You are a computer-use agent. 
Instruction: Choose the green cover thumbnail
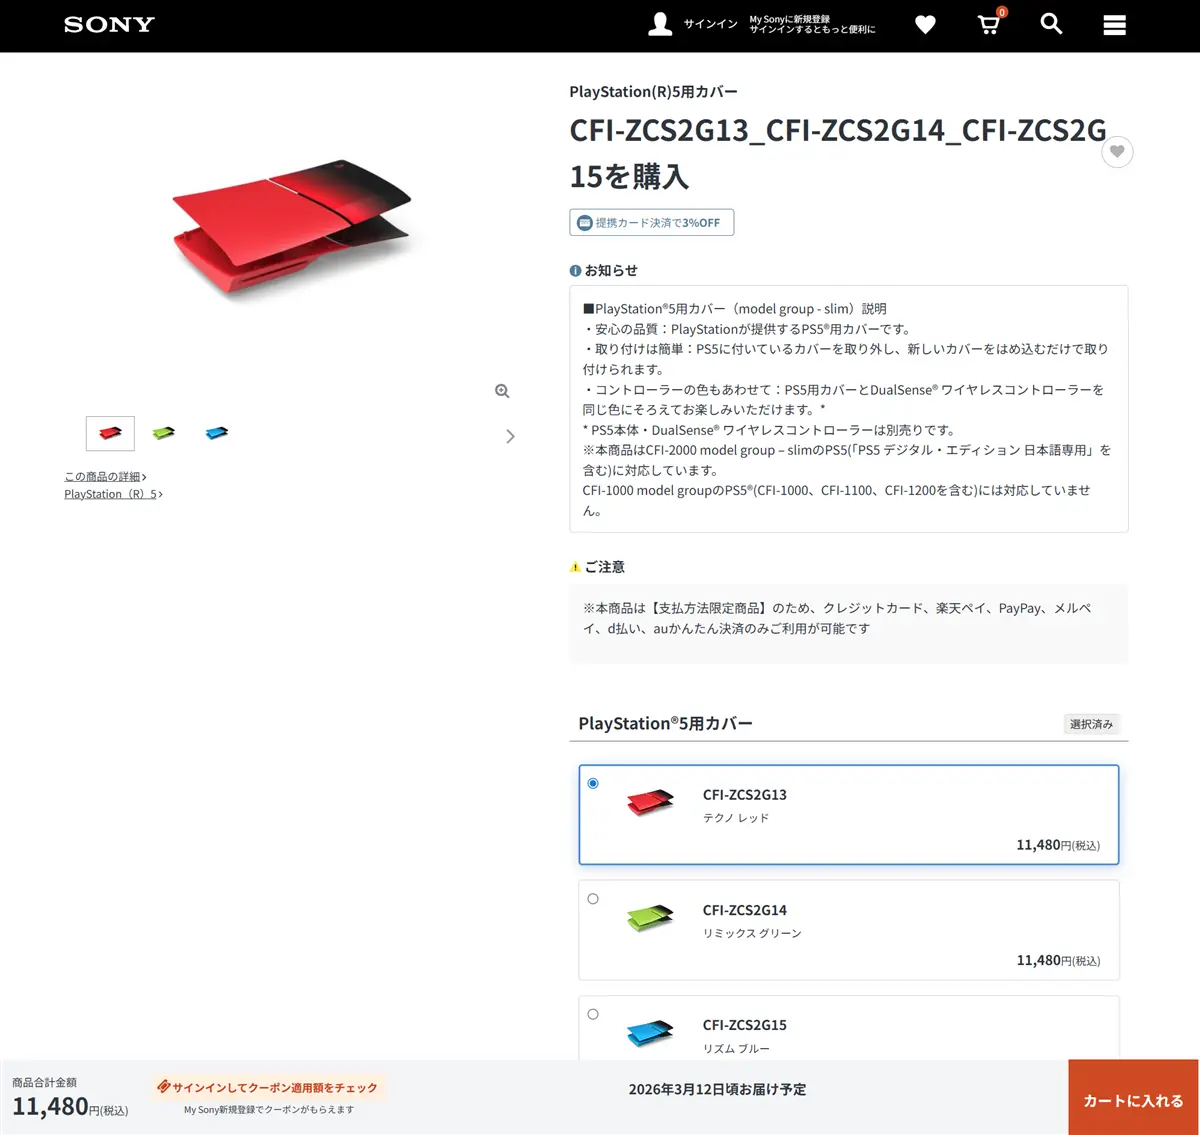pyautogui.click(x=163, y=433)
